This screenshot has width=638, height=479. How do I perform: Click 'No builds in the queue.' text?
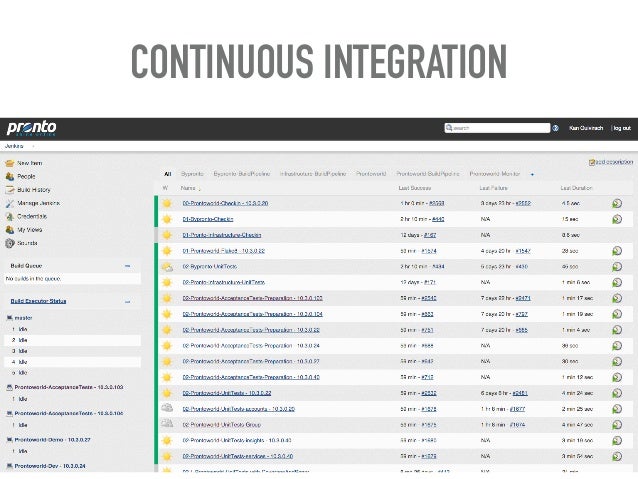click(33, 279)
